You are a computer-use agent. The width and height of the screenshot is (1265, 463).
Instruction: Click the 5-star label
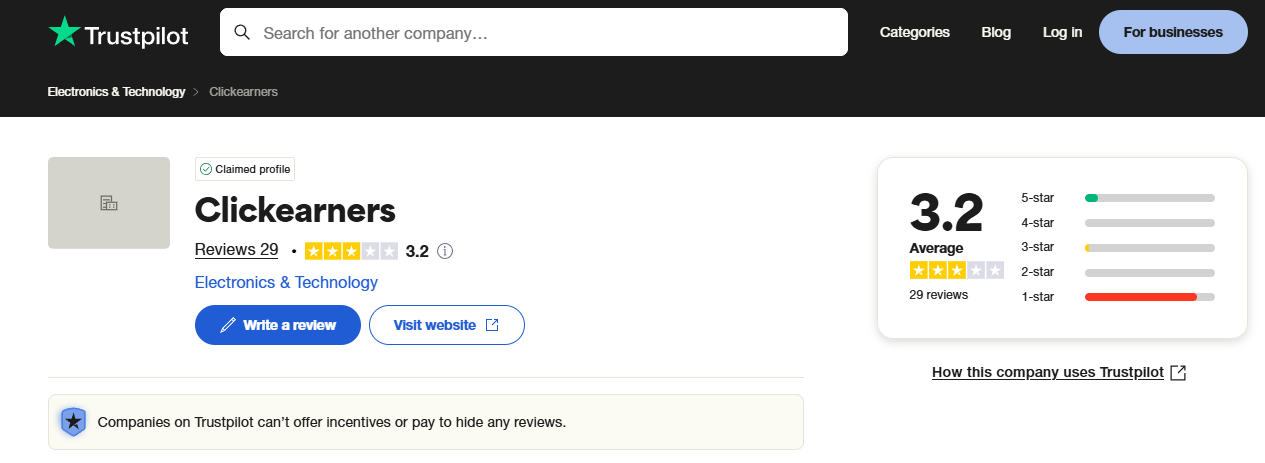[1038, 198]
